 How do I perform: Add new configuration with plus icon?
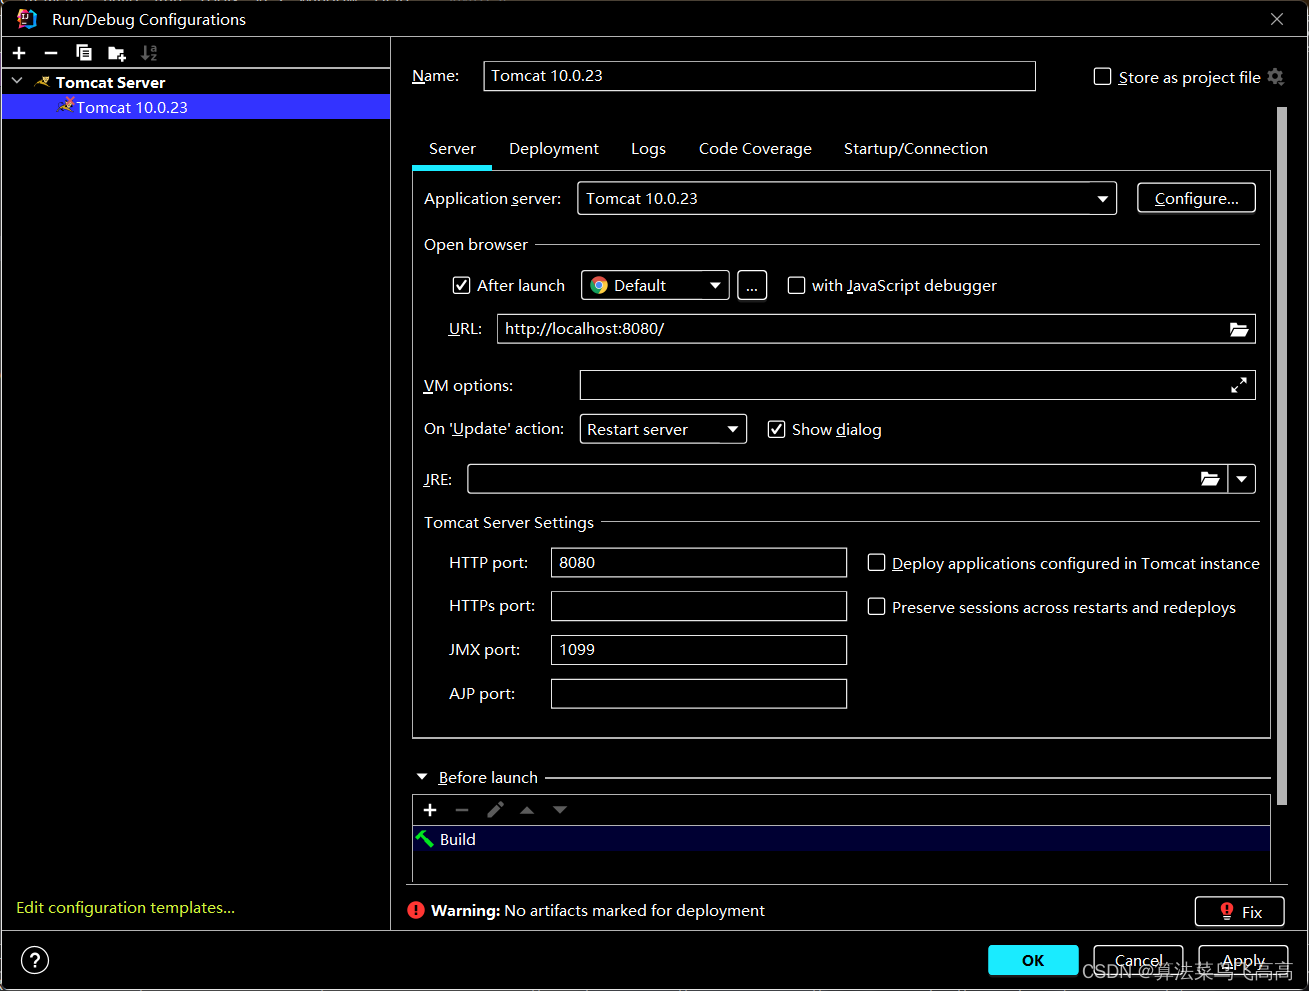pyautogui.click(x=19, y=53)
